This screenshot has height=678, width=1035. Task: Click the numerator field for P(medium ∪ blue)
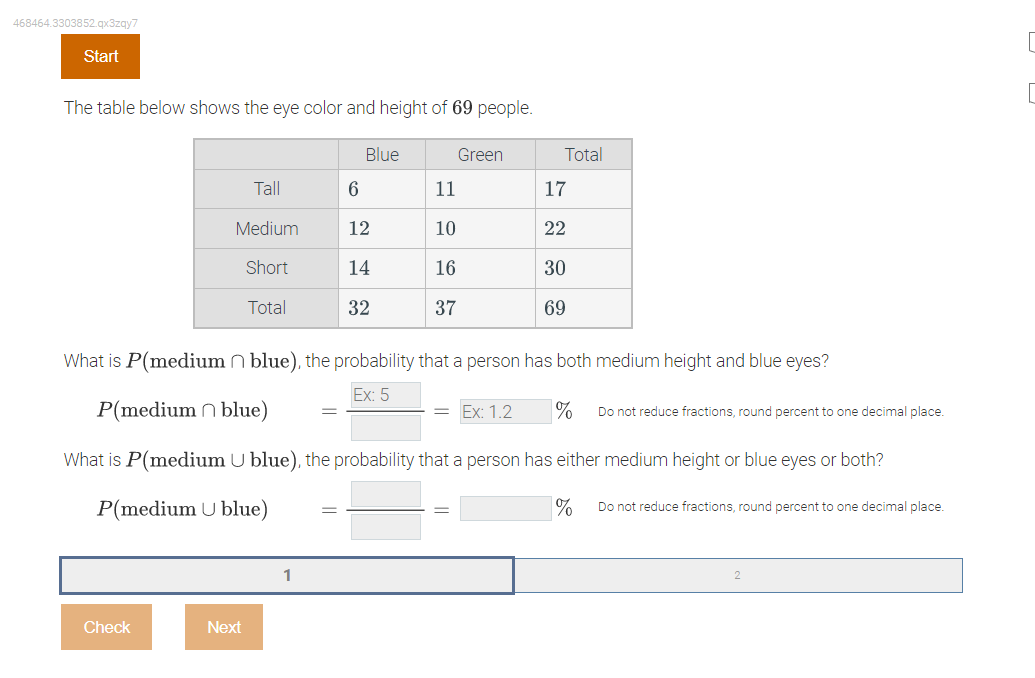(385, 492)
